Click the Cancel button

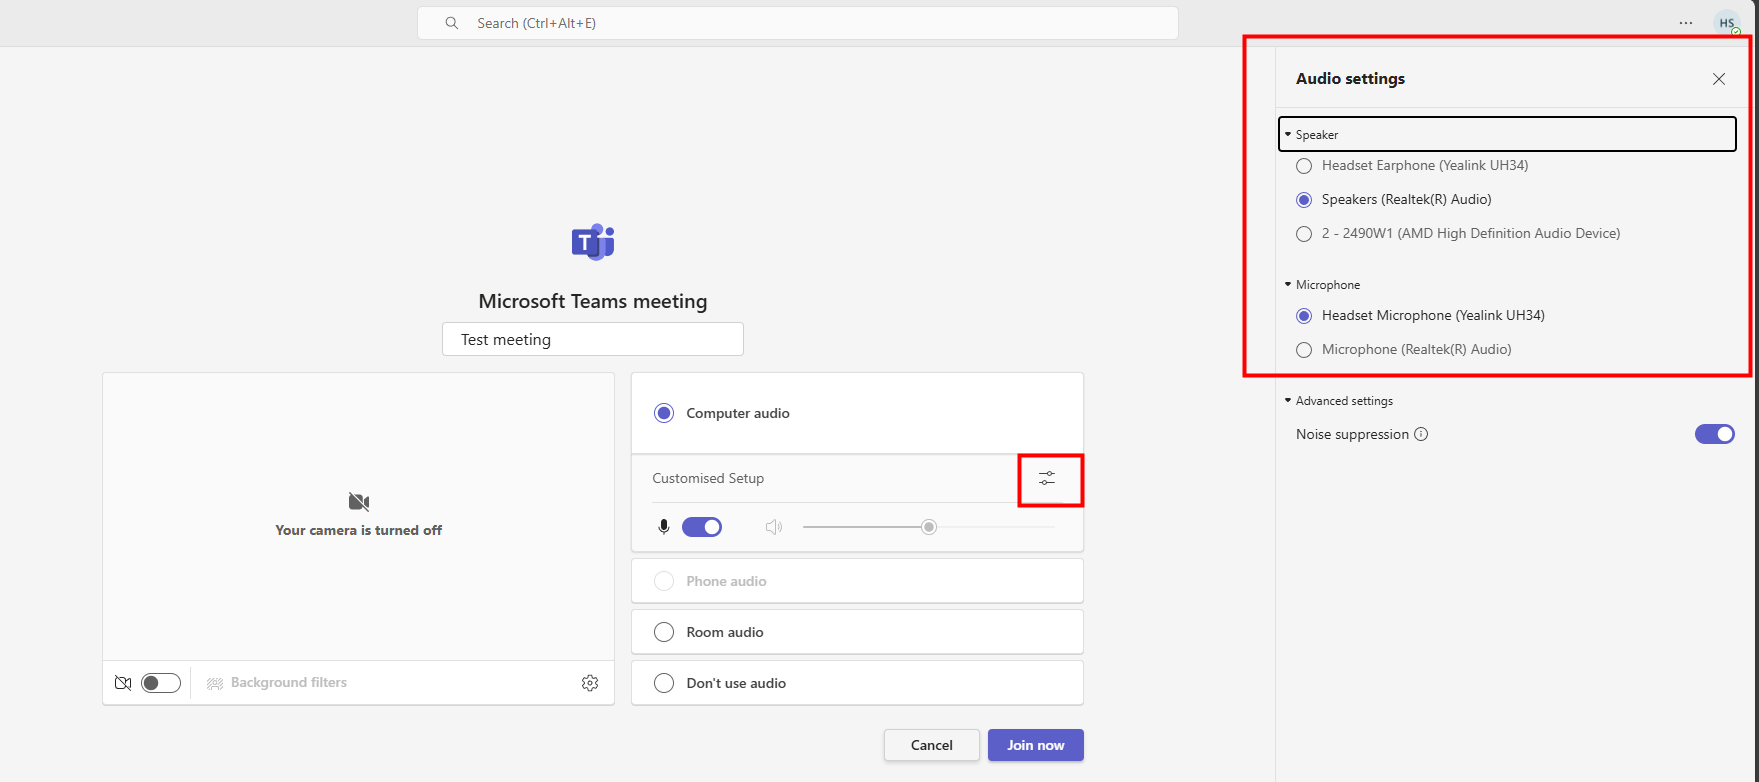coord(932,745)
